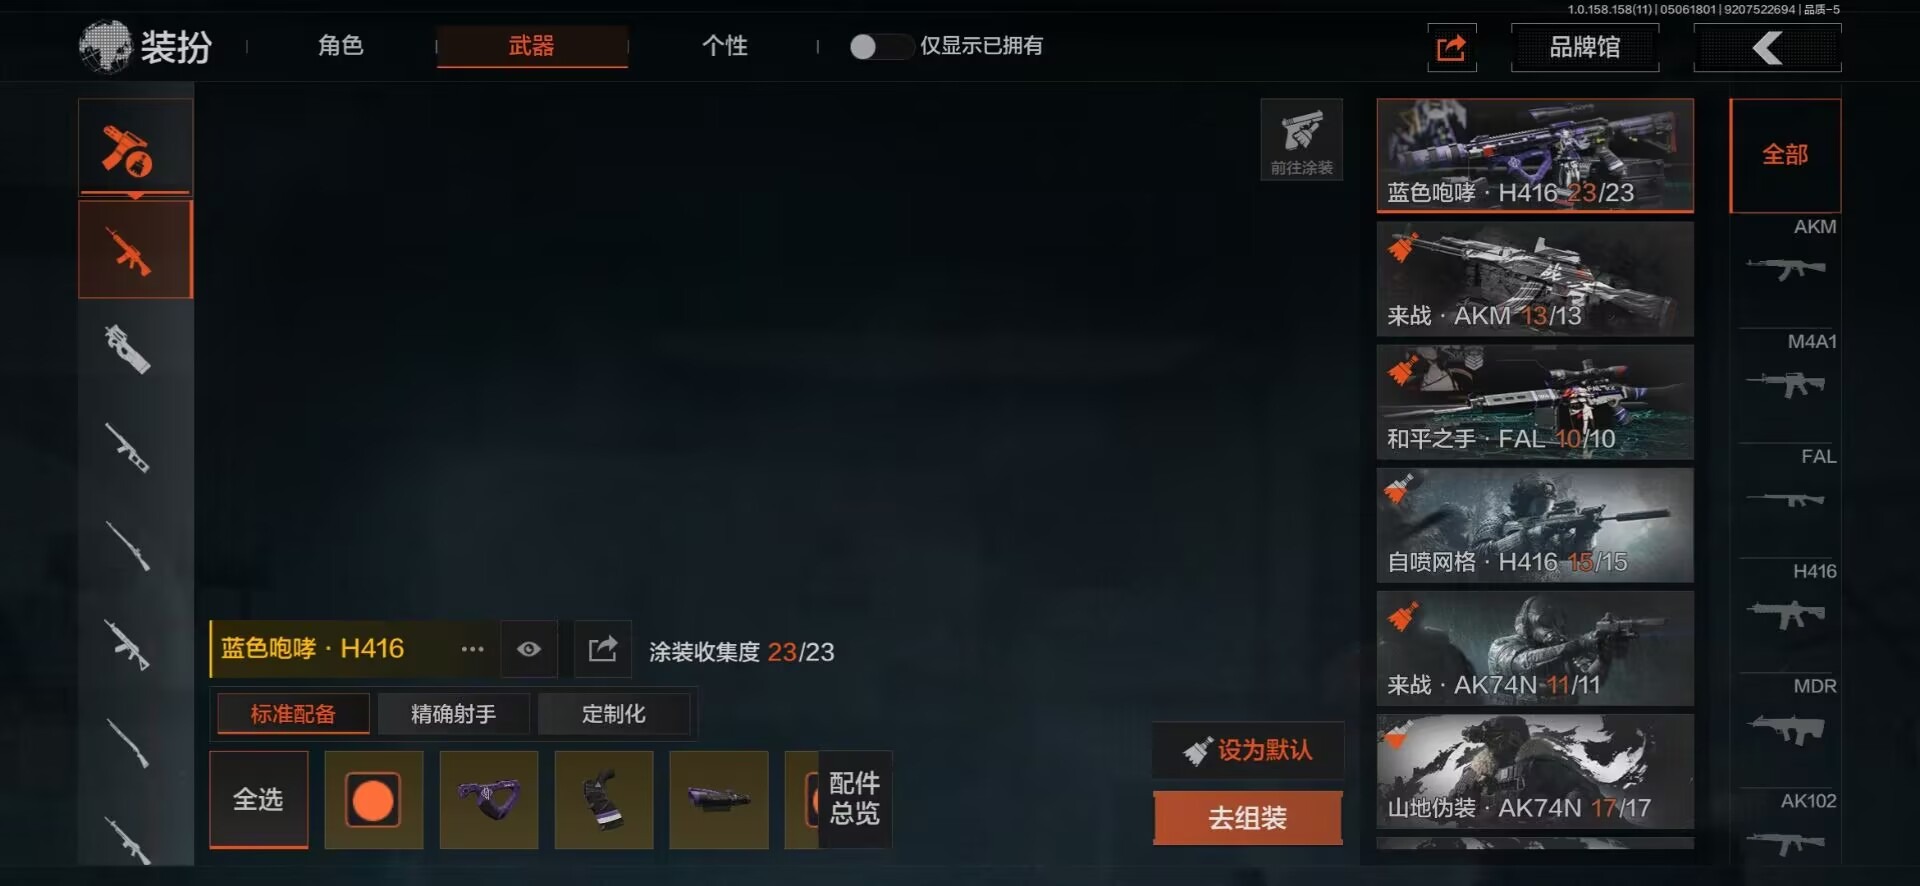Open the 前往涂装 paint icon
The height and width of the screenshot is (886, 1920).
coord(1301,140)
